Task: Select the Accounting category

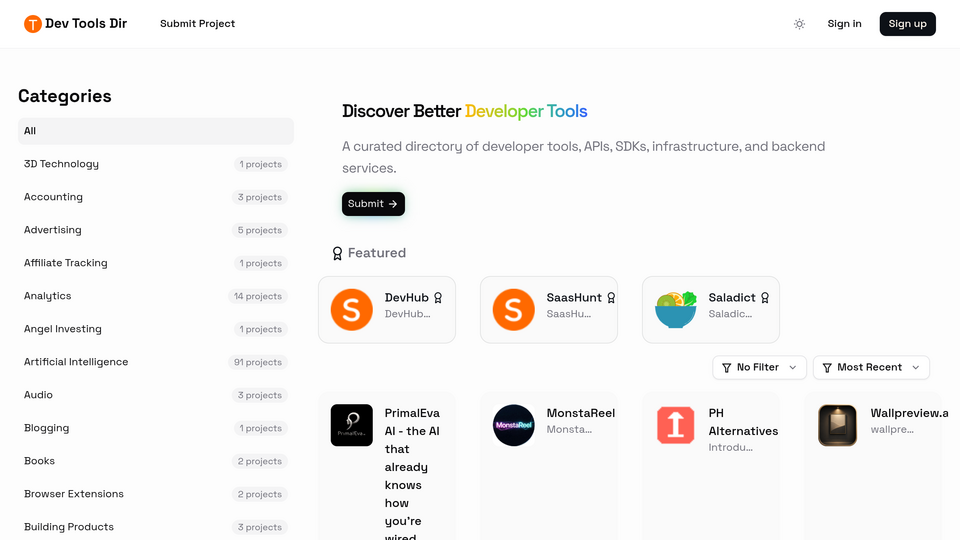Action: [x=156, y=197]
